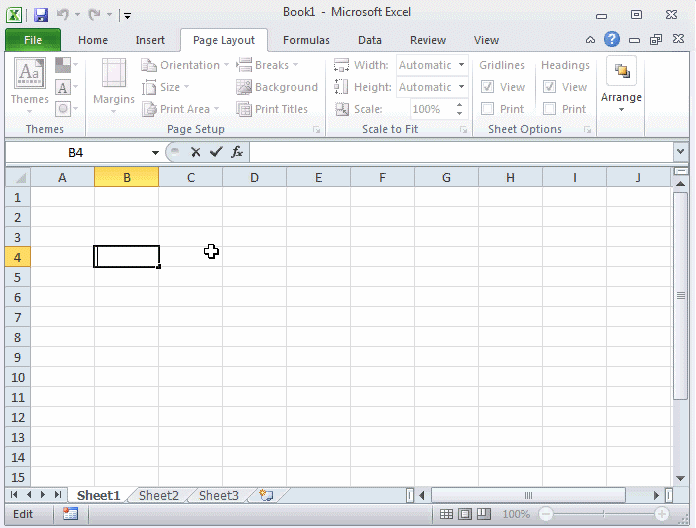Click the Background image icon
The height and width of the screenshot is (528, 696).
click(244, 87)
